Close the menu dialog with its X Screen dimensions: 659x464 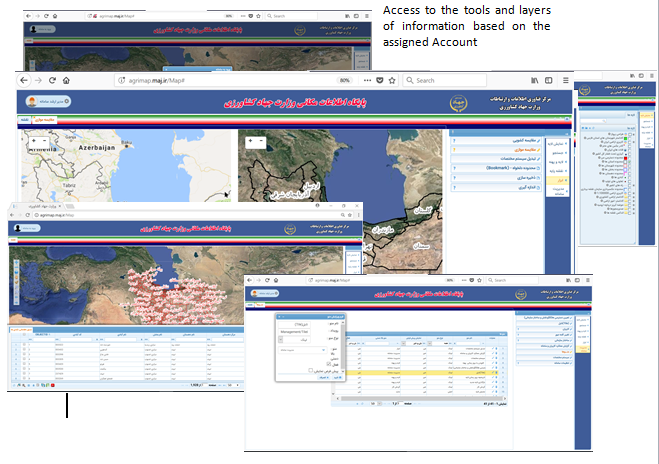pos(279,317)
